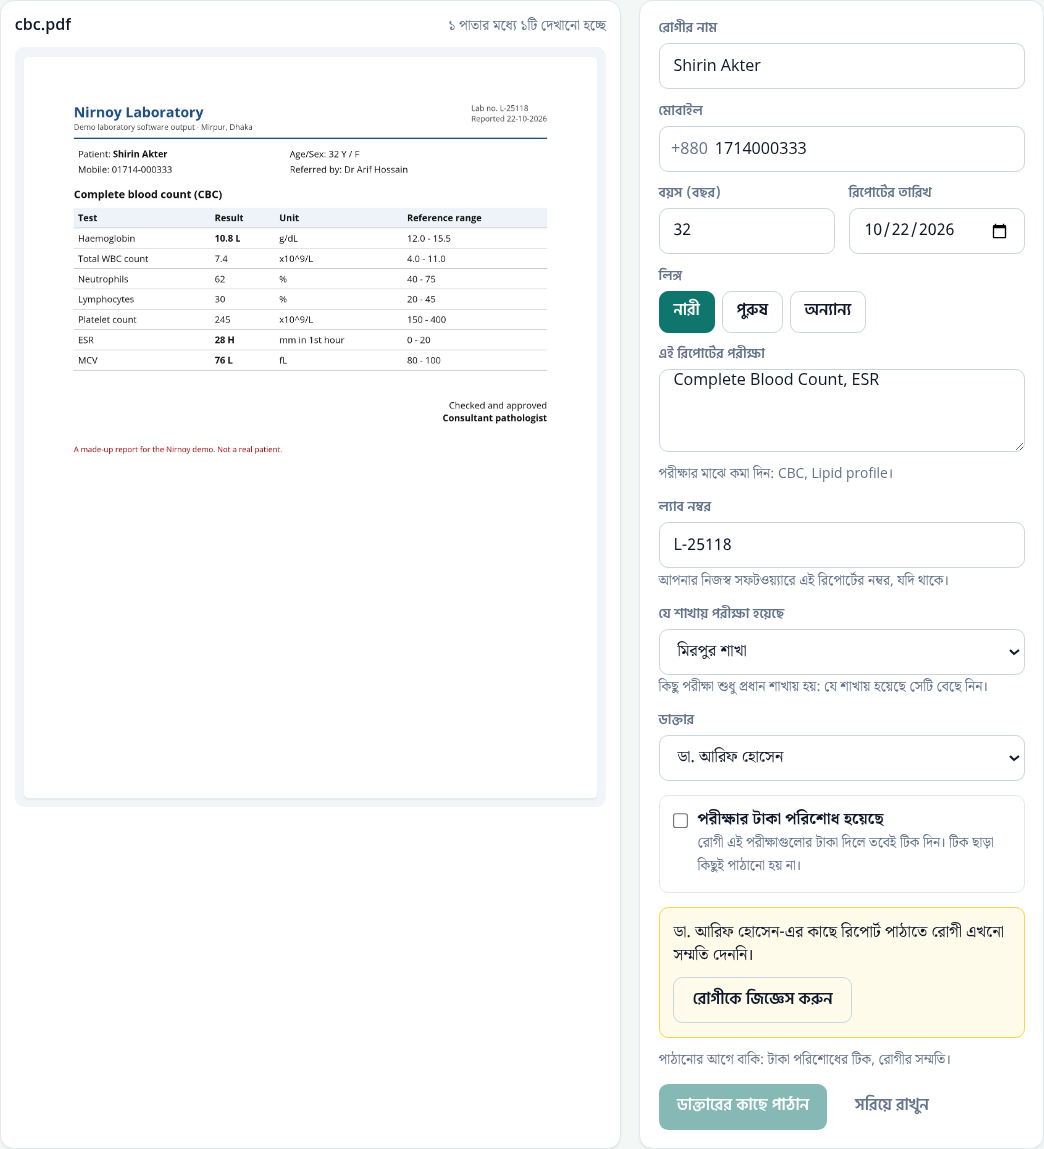Click the report date field 10/22/2026

pos(936,231)
